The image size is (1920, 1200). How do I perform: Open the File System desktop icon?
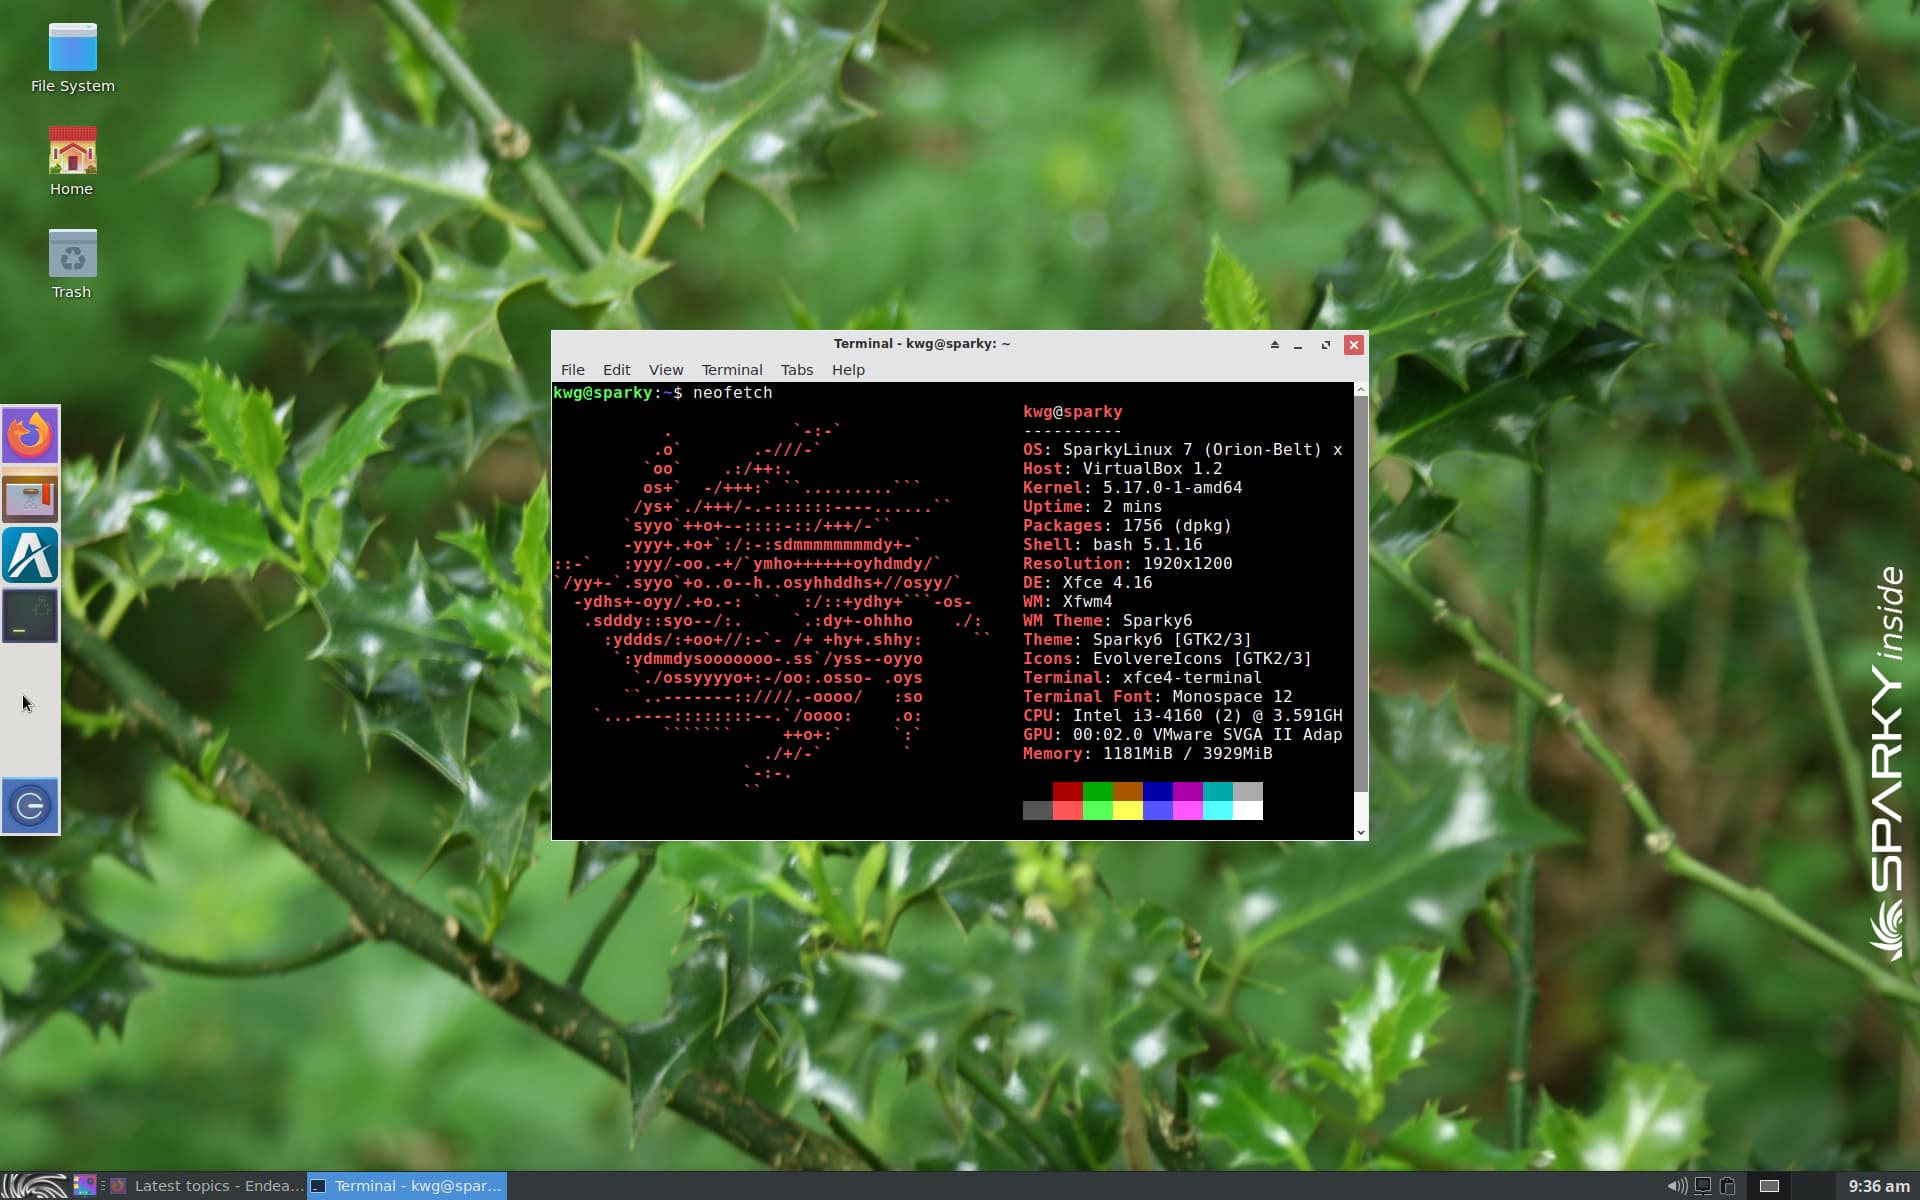pos(72,59)
